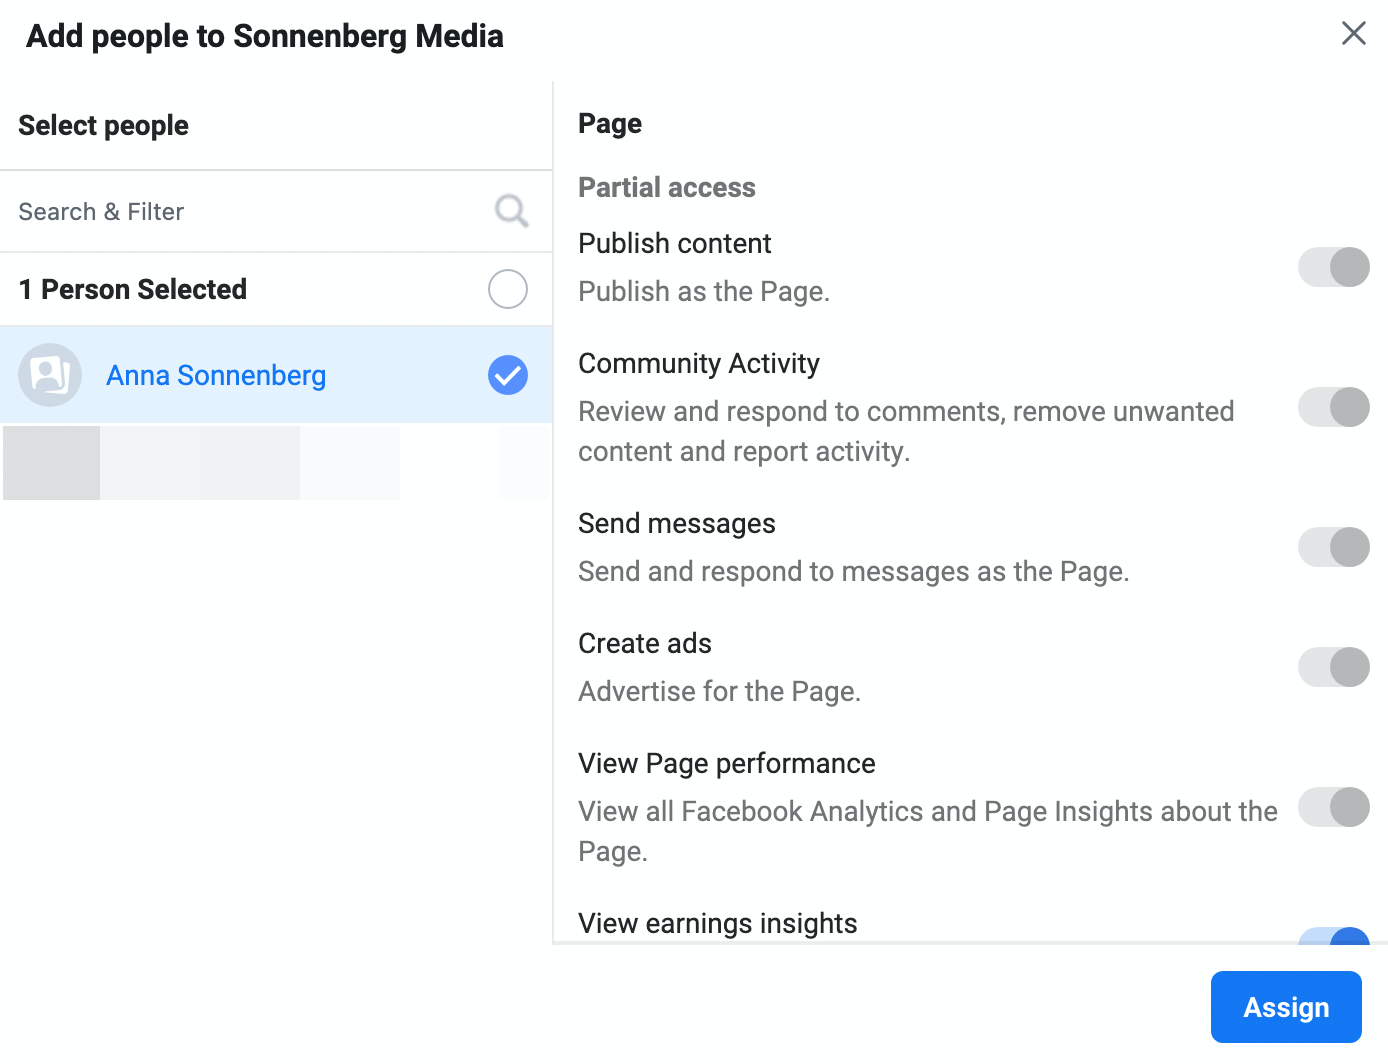
Task: Click the loading placeholder row
Action: (x=277, y=462)
